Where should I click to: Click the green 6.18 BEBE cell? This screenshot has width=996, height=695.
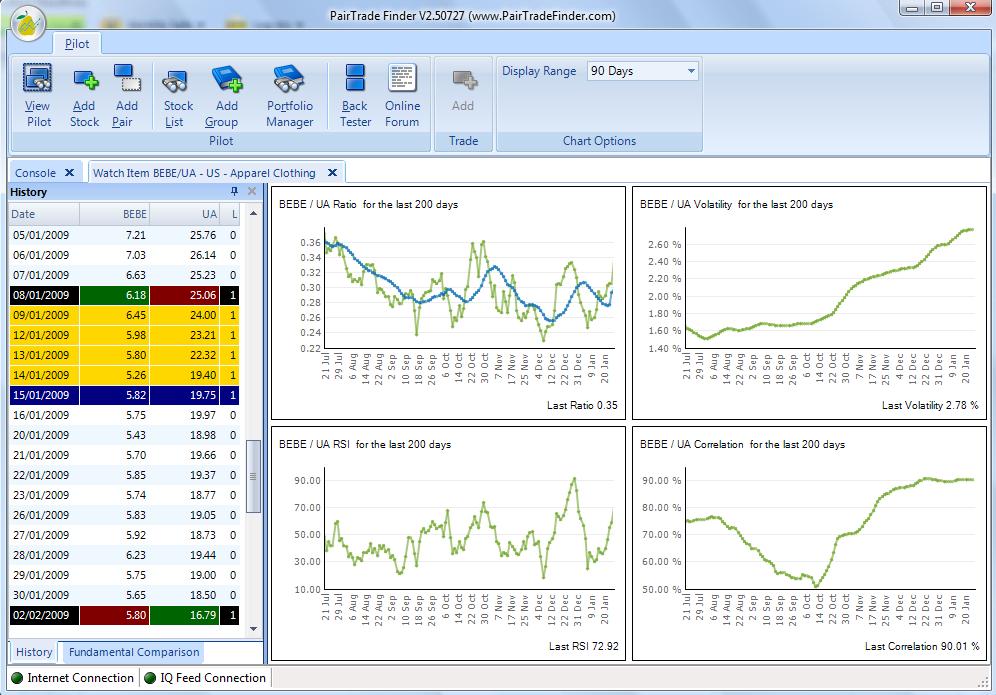115,295
